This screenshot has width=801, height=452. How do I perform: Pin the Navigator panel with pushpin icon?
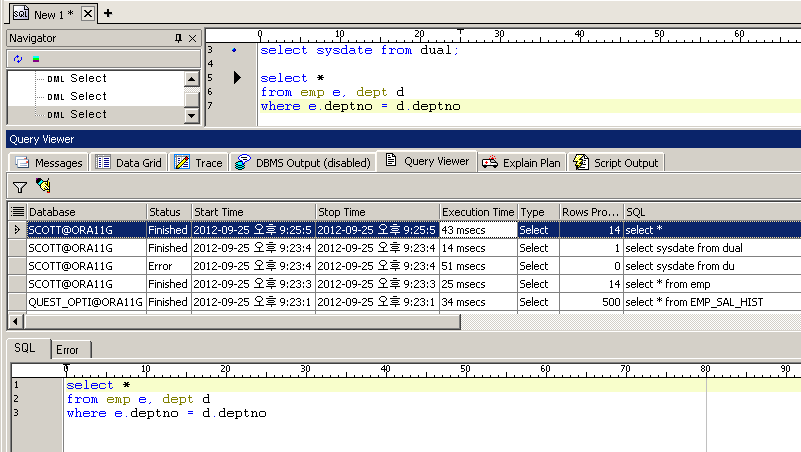(178, 38)
